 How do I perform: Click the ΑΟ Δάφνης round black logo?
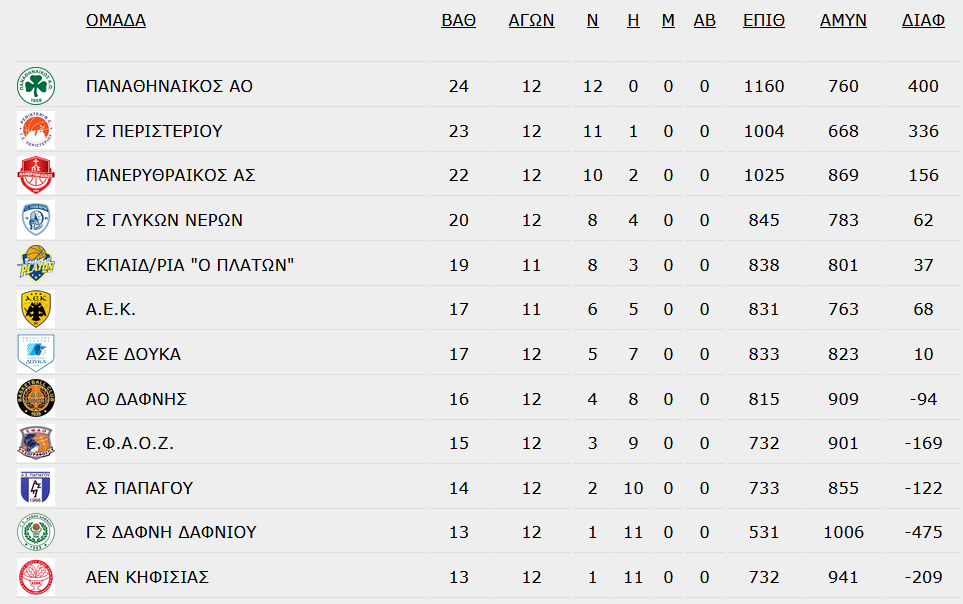point(36,398)
